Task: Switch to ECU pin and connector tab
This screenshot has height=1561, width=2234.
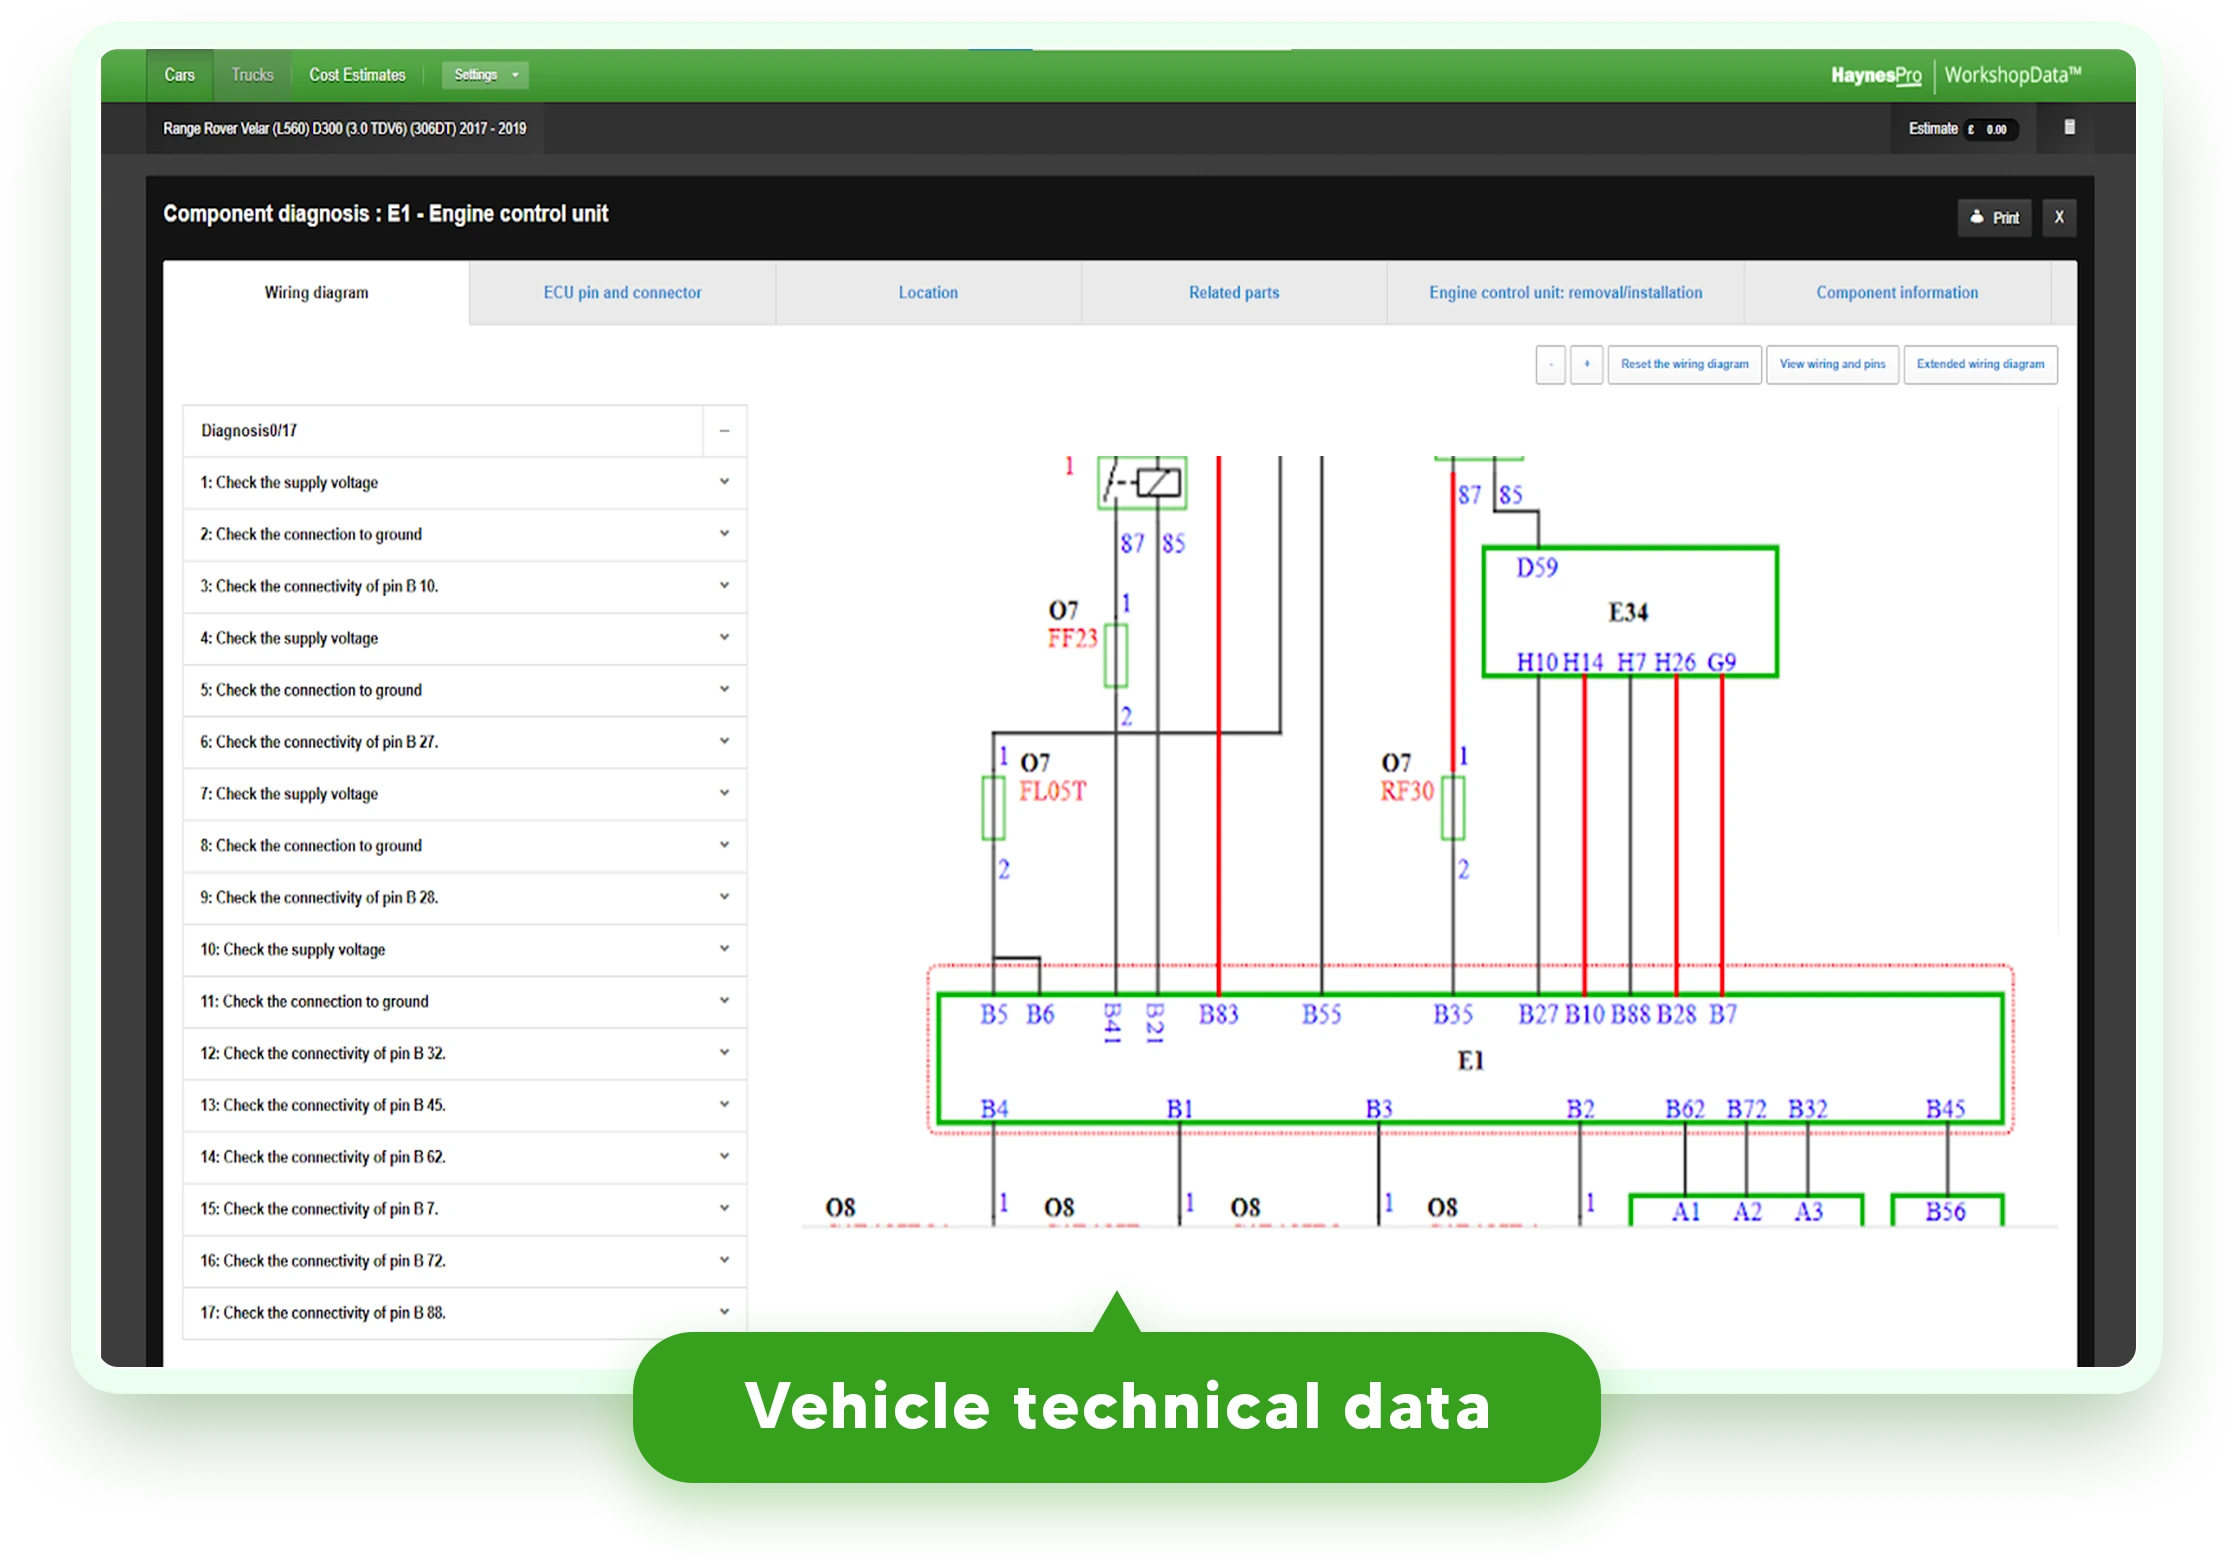Action: click(x=622, y=292)
